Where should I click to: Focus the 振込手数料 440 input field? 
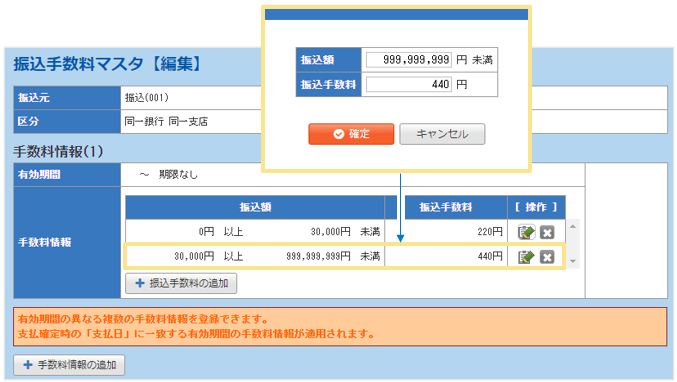408,84
